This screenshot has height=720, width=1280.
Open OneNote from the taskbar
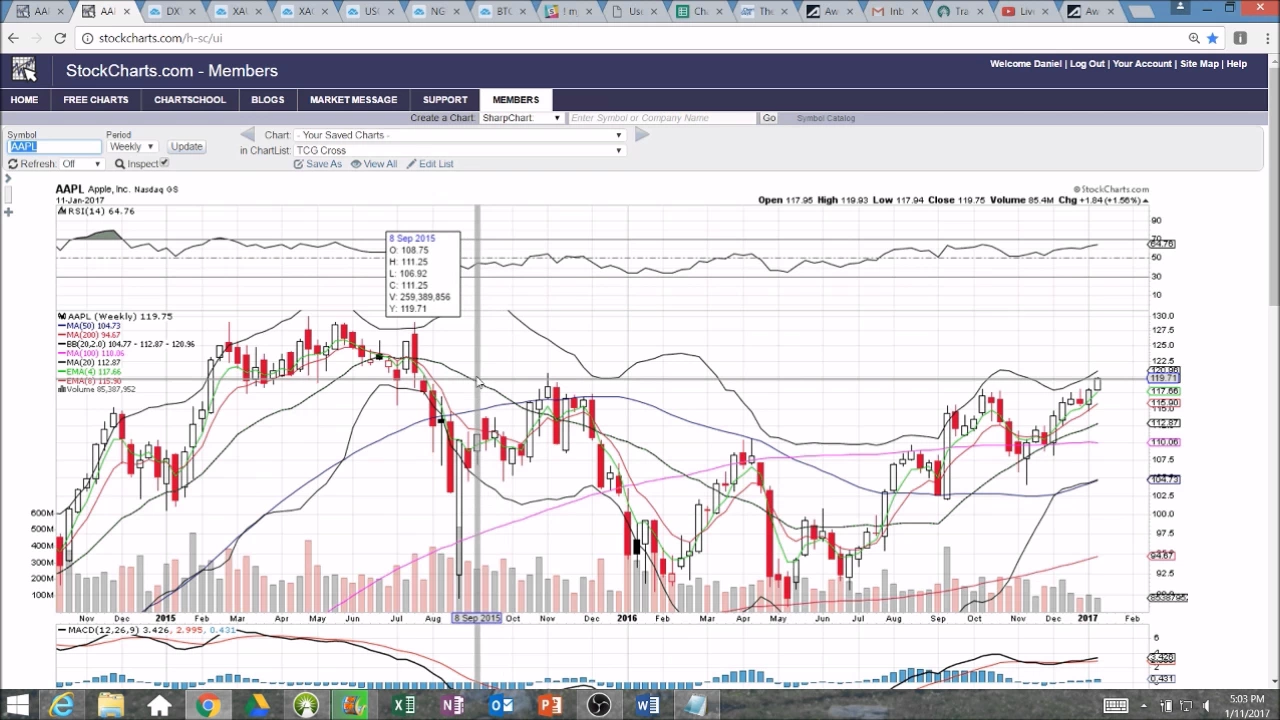(453, 706)
